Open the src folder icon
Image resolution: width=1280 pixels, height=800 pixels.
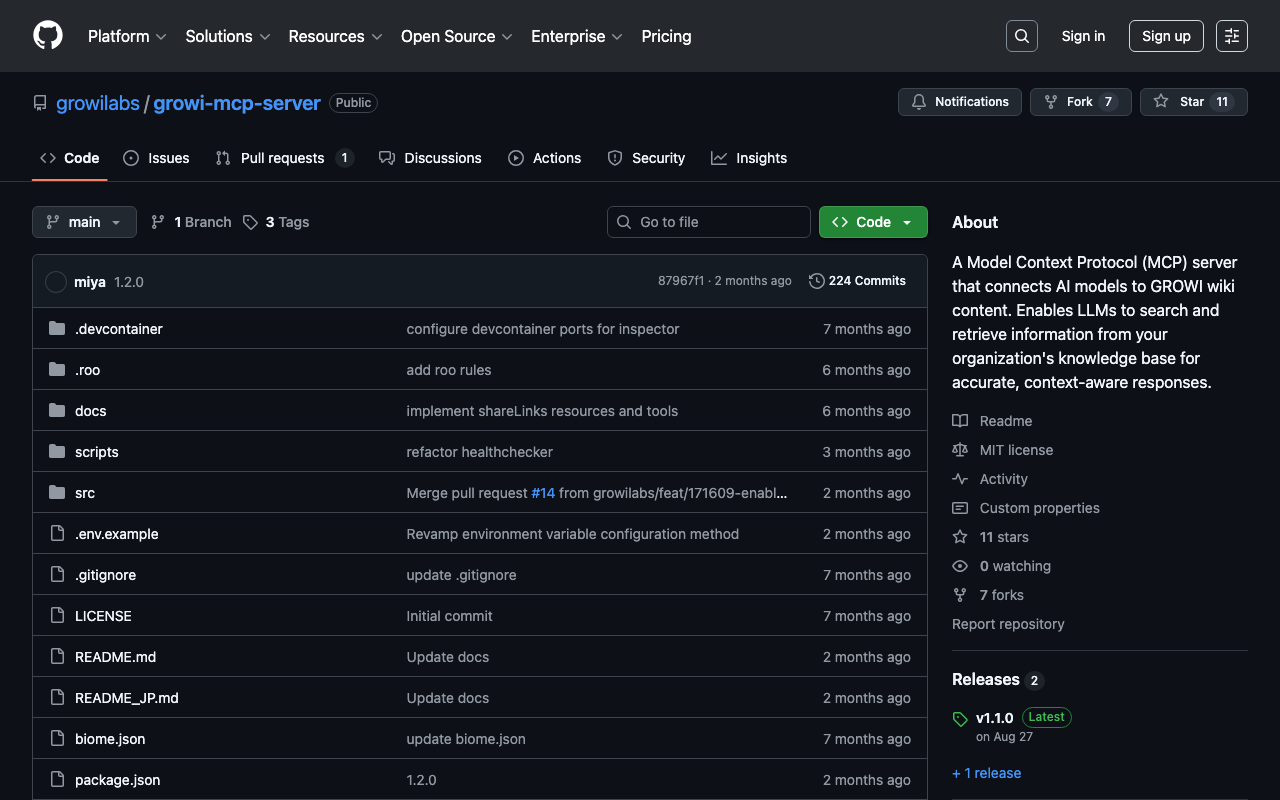coord(57,493)
